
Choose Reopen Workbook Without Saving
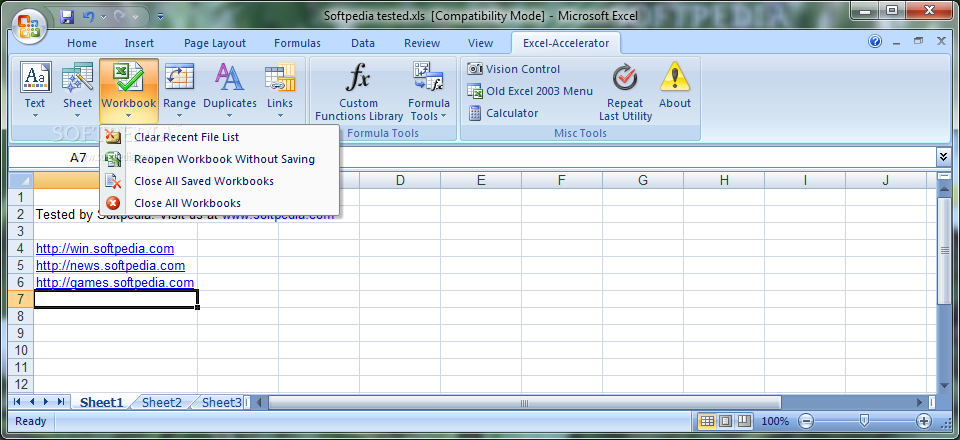tap(219, 159)
